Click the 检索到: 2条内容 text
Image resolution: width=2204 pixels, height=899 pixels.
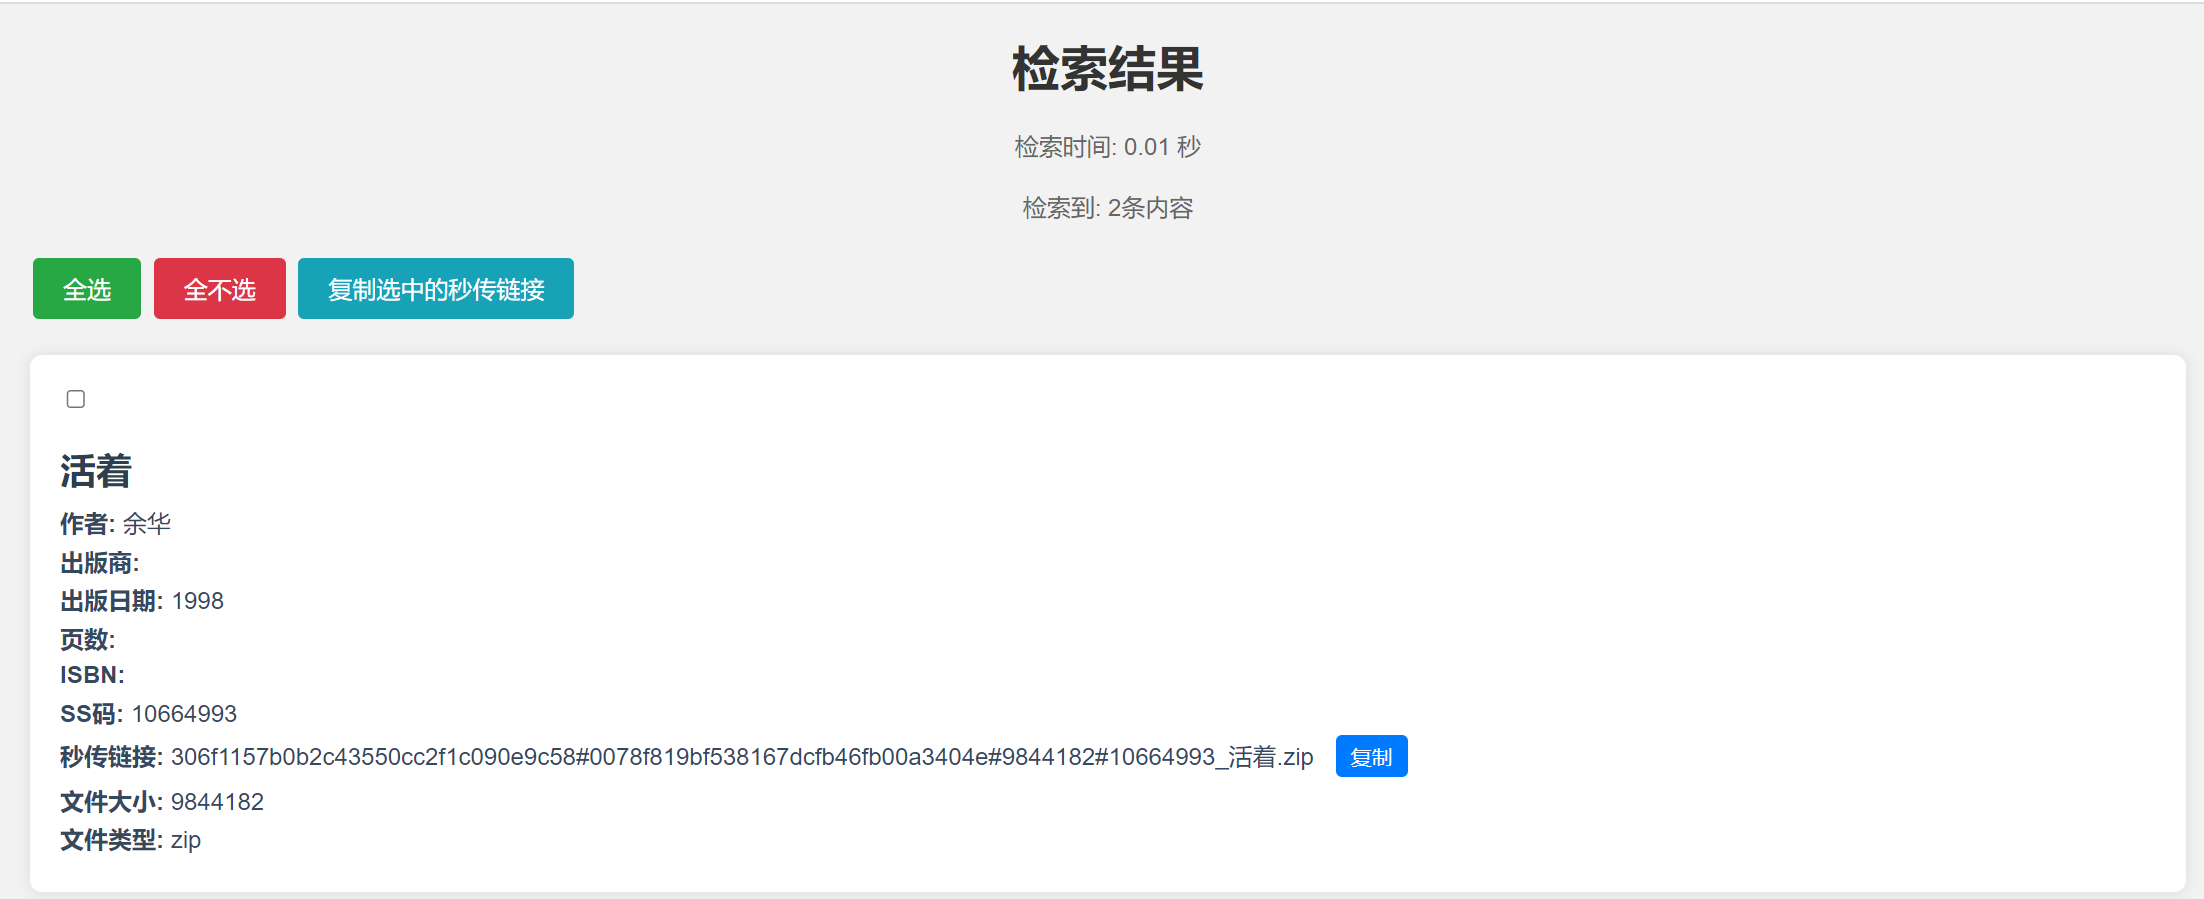tap(1108, 208)
